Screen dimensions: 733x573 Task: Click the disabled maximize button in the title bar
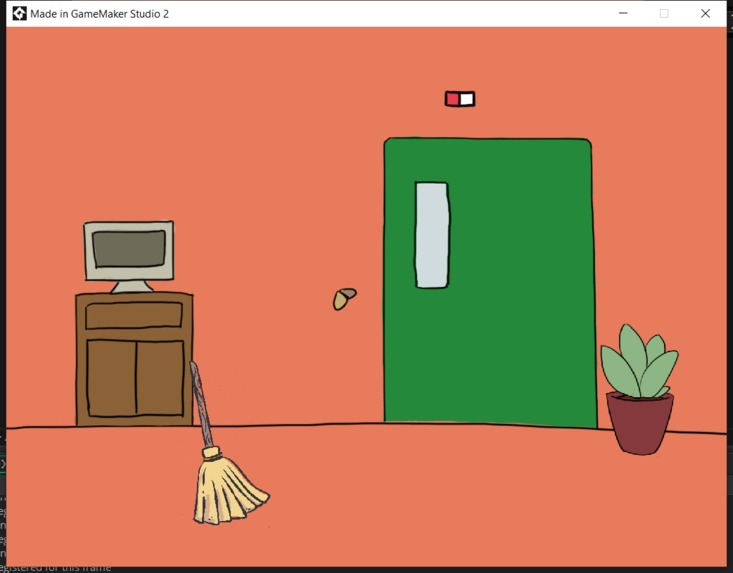tap(664, 14)
